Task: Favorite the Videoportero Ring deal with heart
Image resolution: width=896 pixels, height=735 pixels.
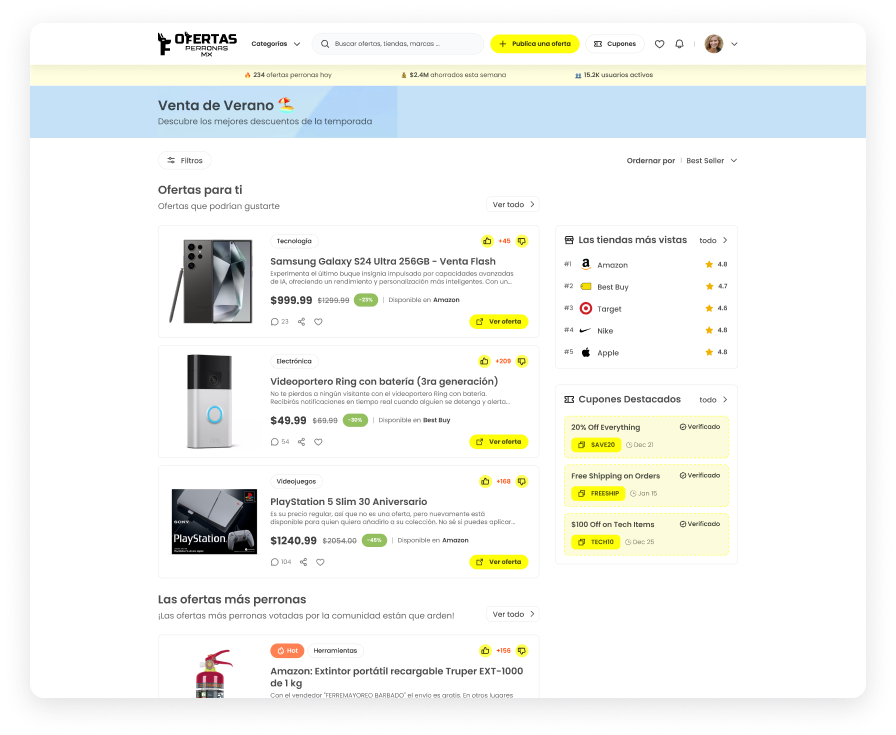Action: point(319,442)
